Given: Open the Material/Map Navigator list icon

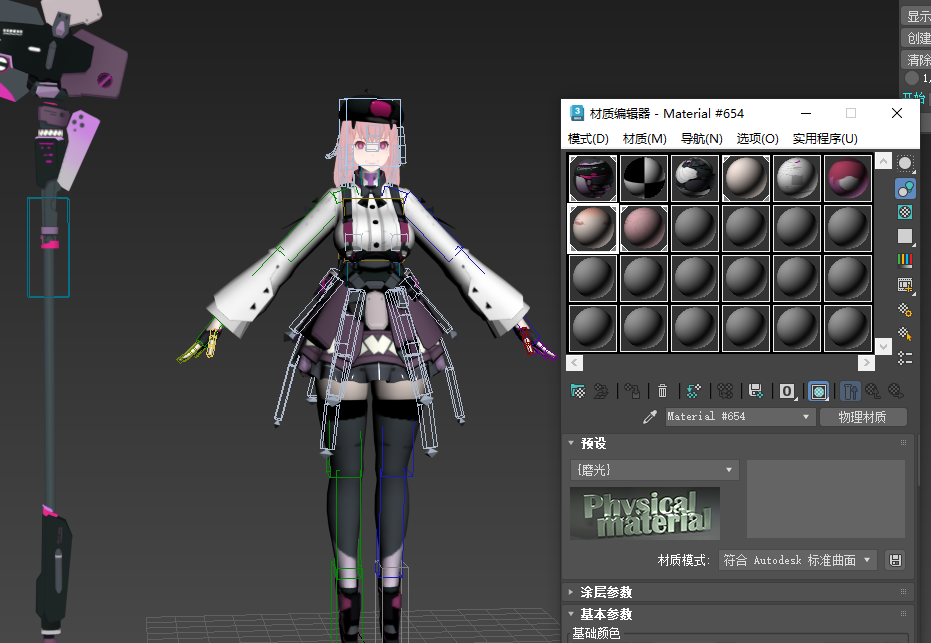Looking at the screenshot, I should [x=905, y=357].
